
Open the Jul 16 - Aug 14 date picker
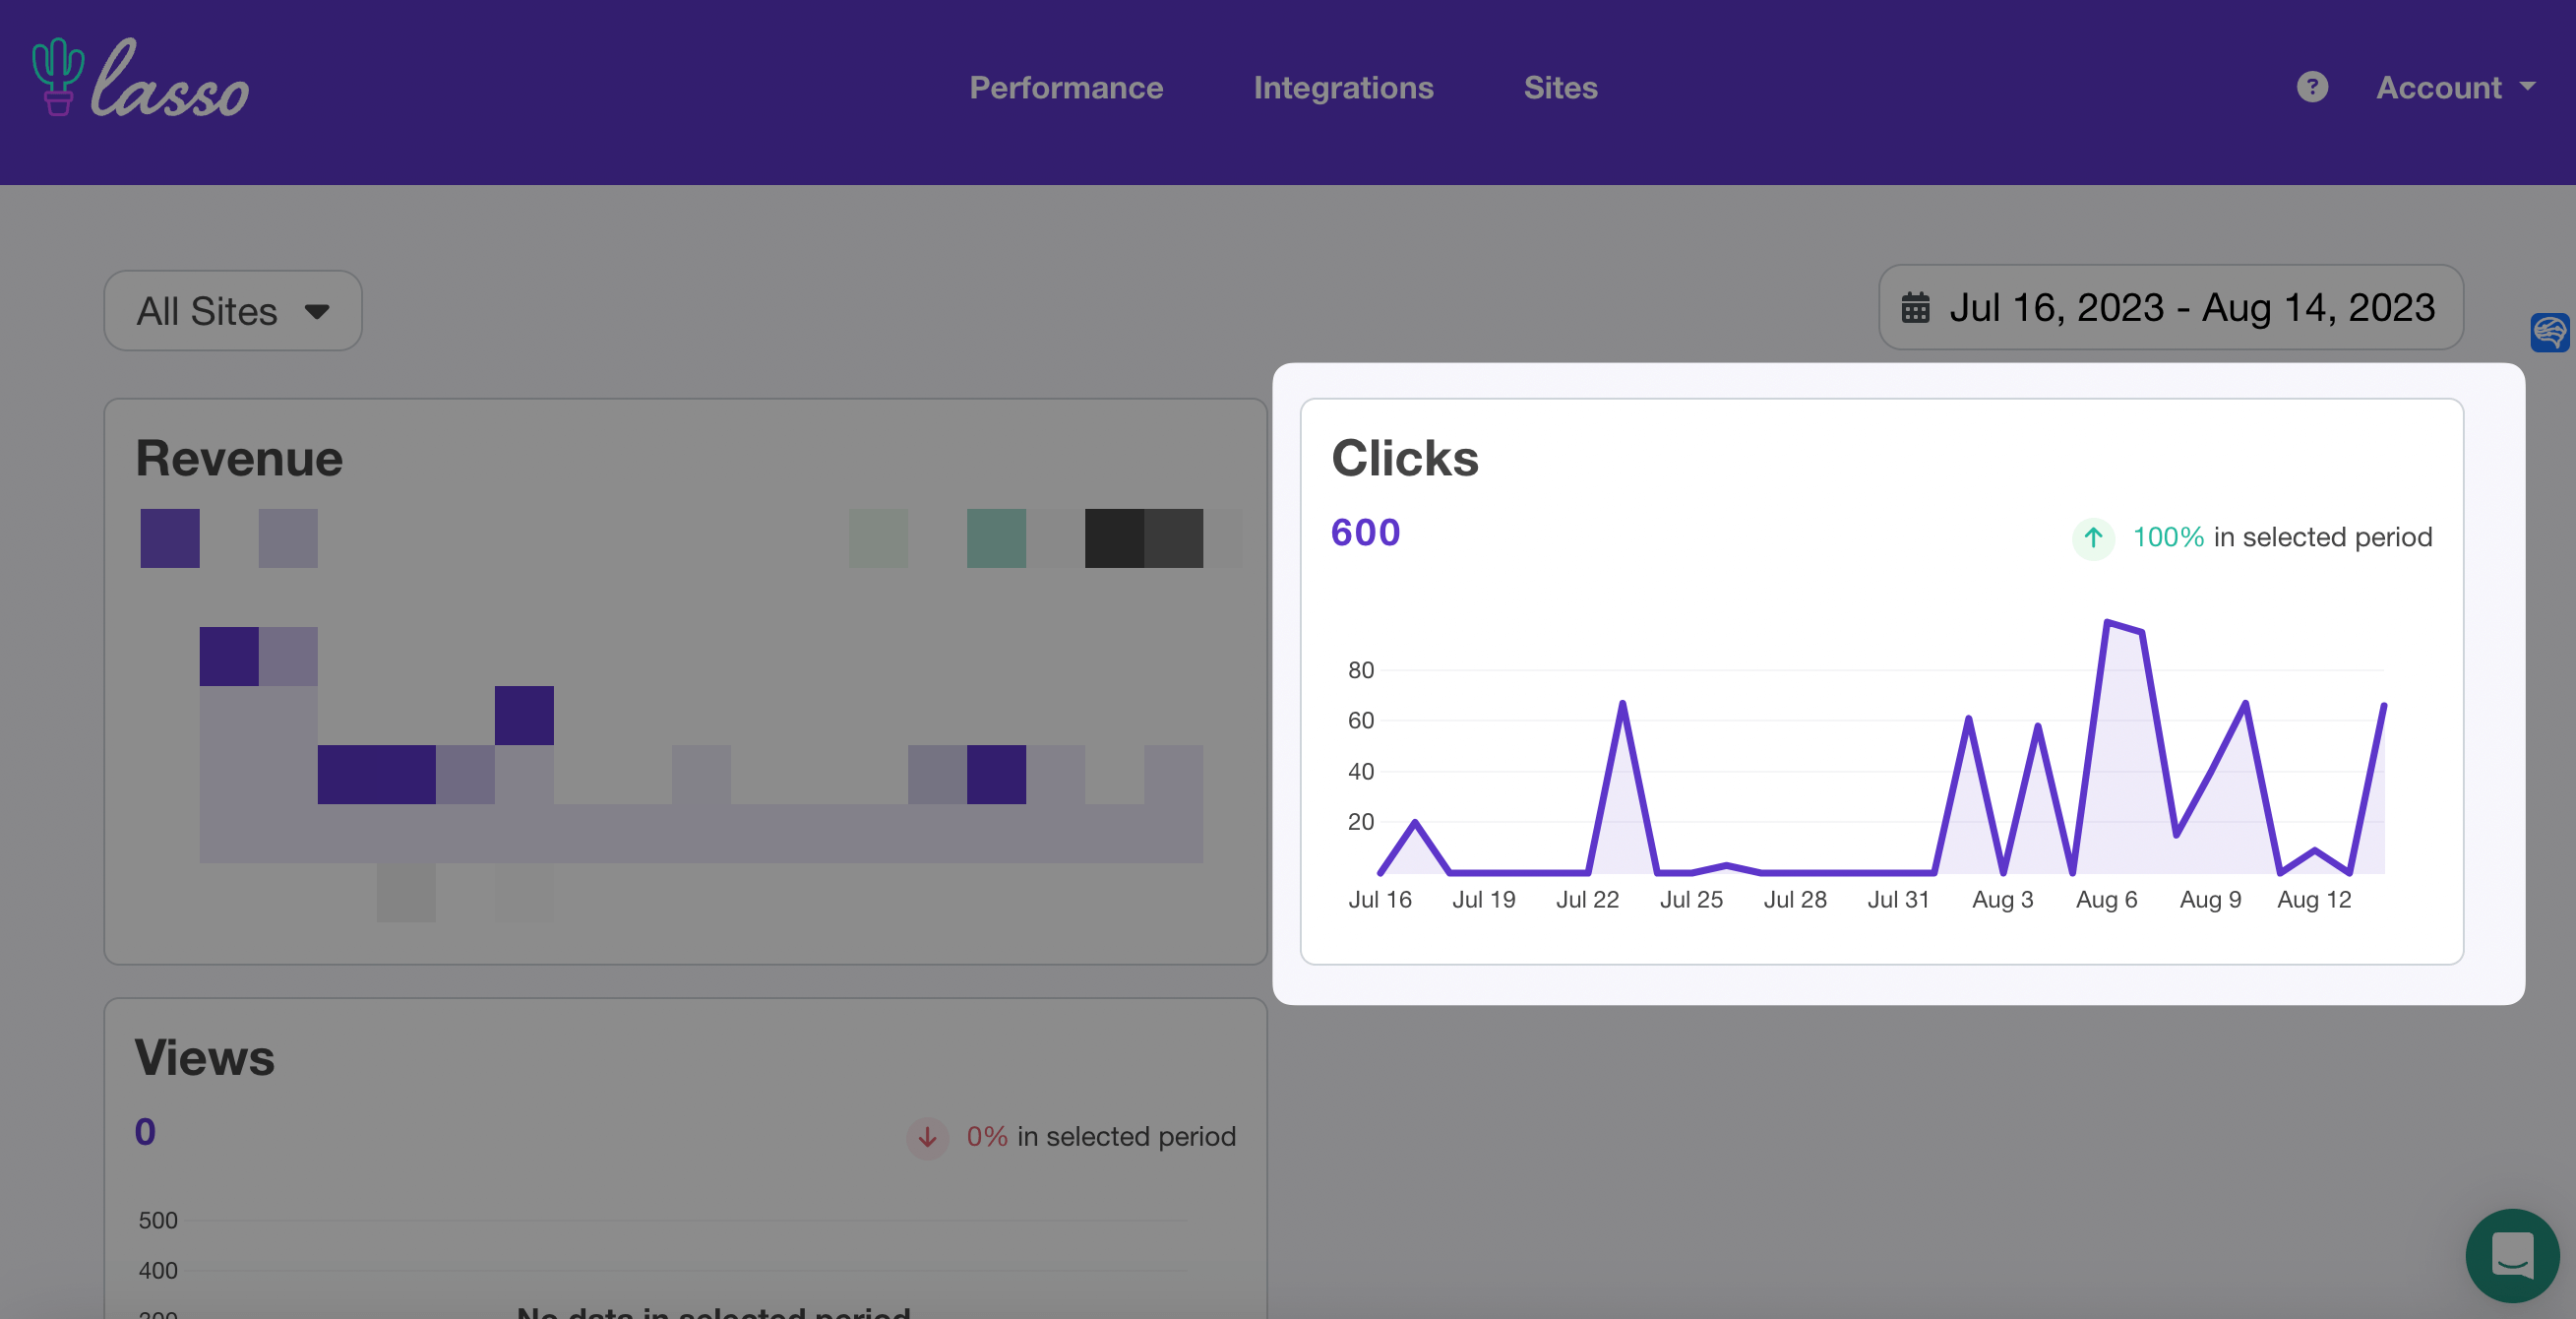pyautogui.click(x=2171, y=308)
